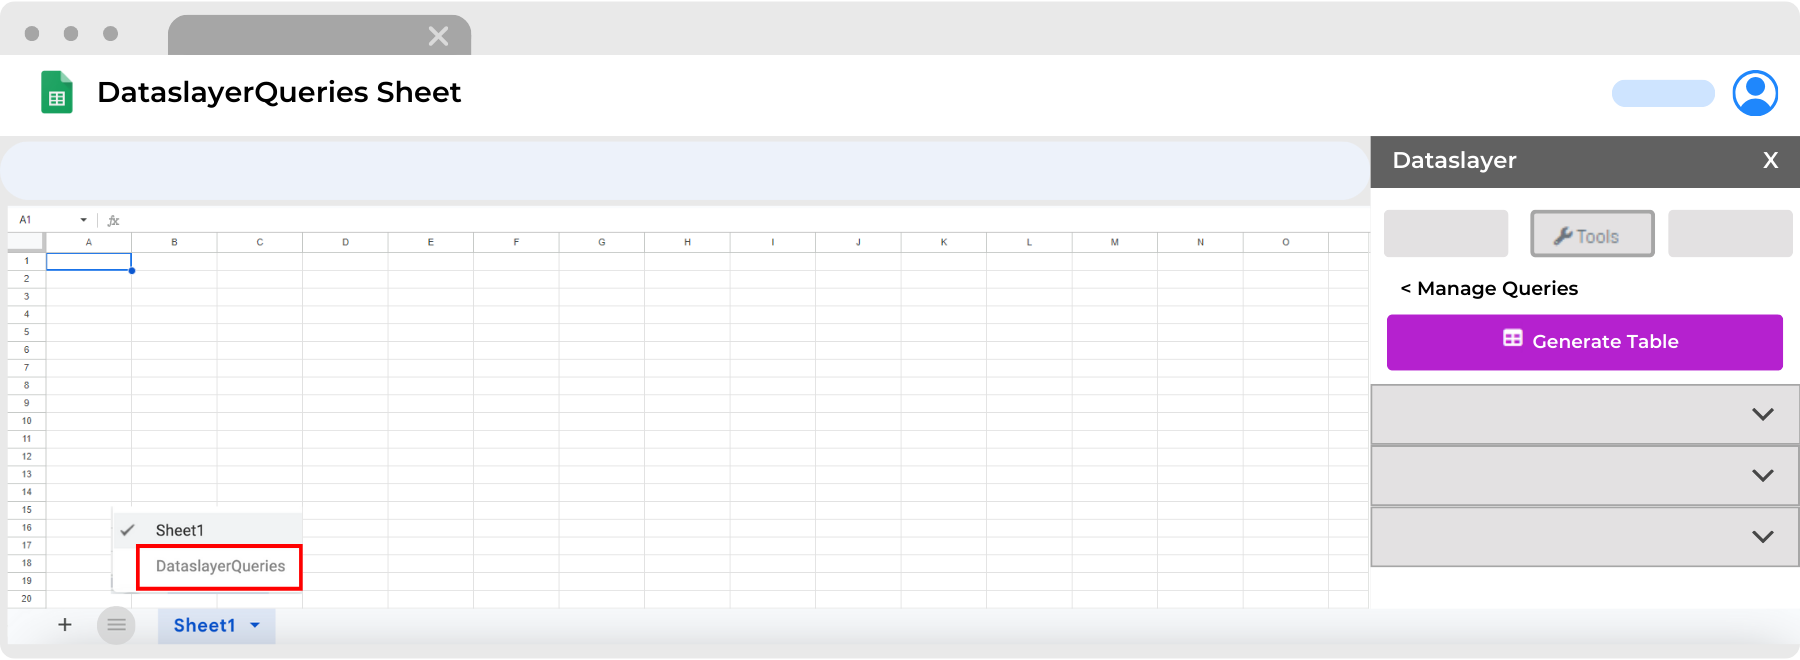The width and height of the screenshot is (1800, 660).
Task: Open the all sheets hamburger menu
Action: click(x=116, y=625)
